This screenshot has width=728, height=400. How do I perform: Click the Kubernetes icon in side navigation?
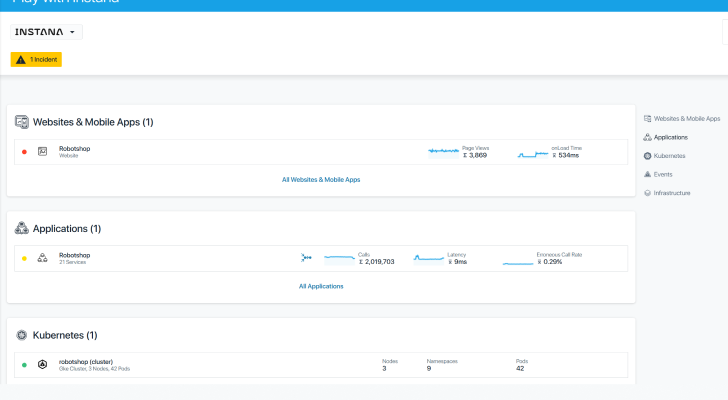click(647, 156)
